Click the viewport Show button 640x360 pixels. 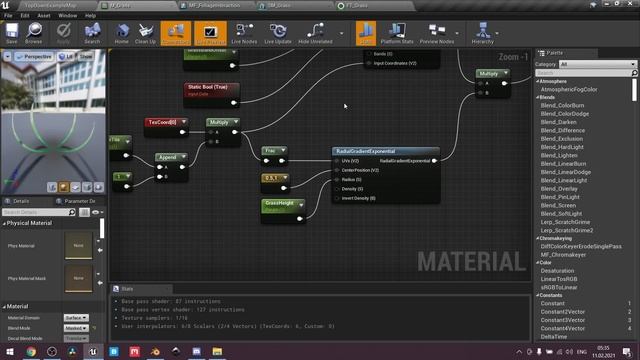tap(86, 57)
